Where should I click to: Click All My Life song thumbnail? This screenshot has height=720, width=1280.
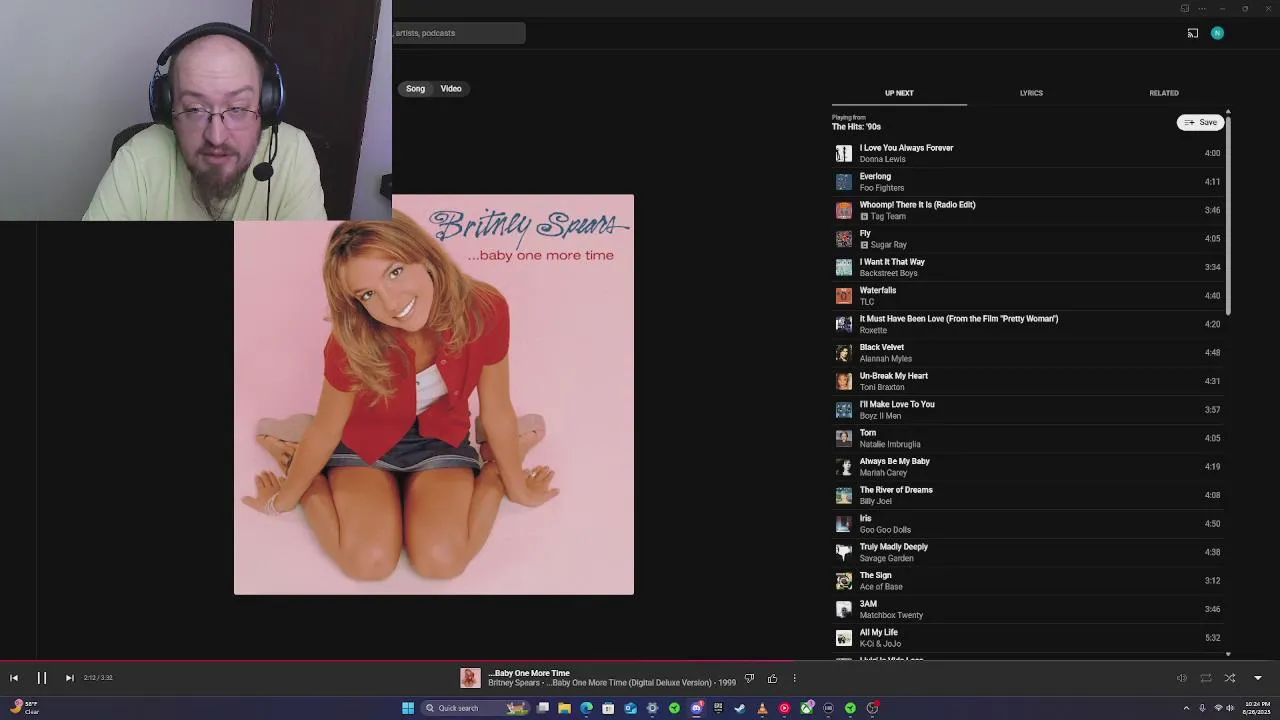[x=844, y=638]
